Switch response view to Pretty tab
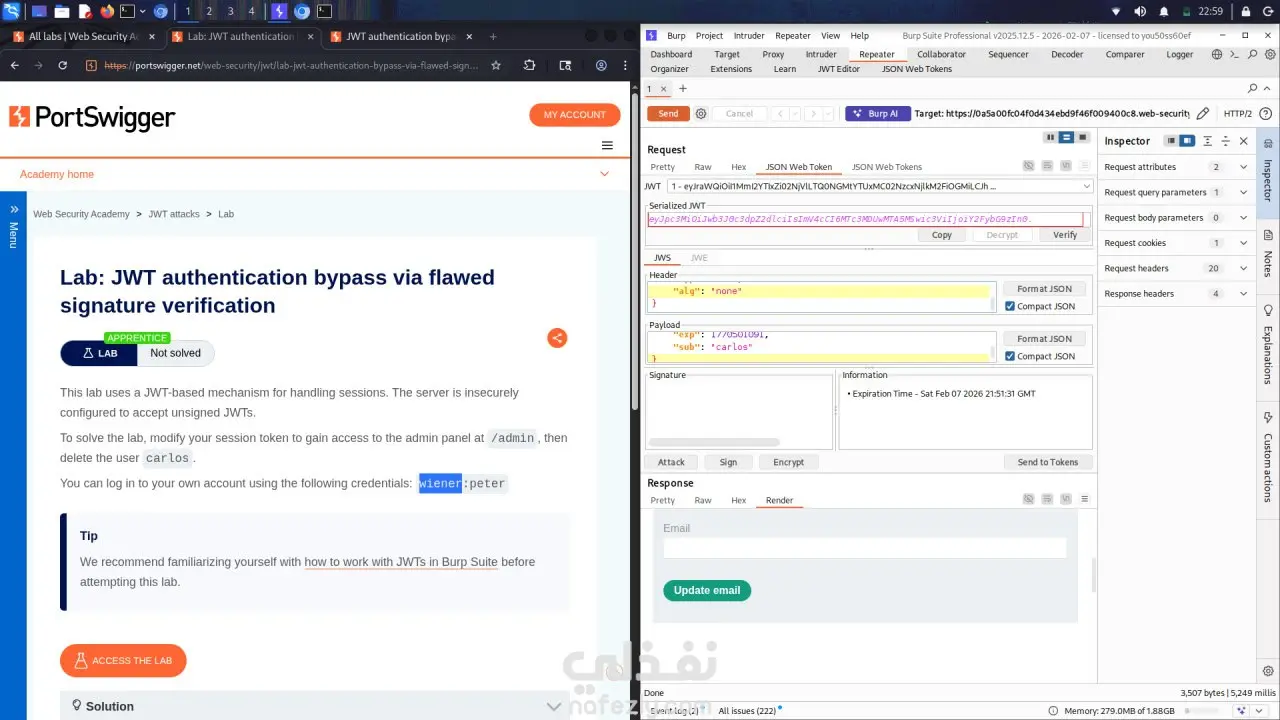This screenshot has width=1280, height=720. [x=662, y=500]
